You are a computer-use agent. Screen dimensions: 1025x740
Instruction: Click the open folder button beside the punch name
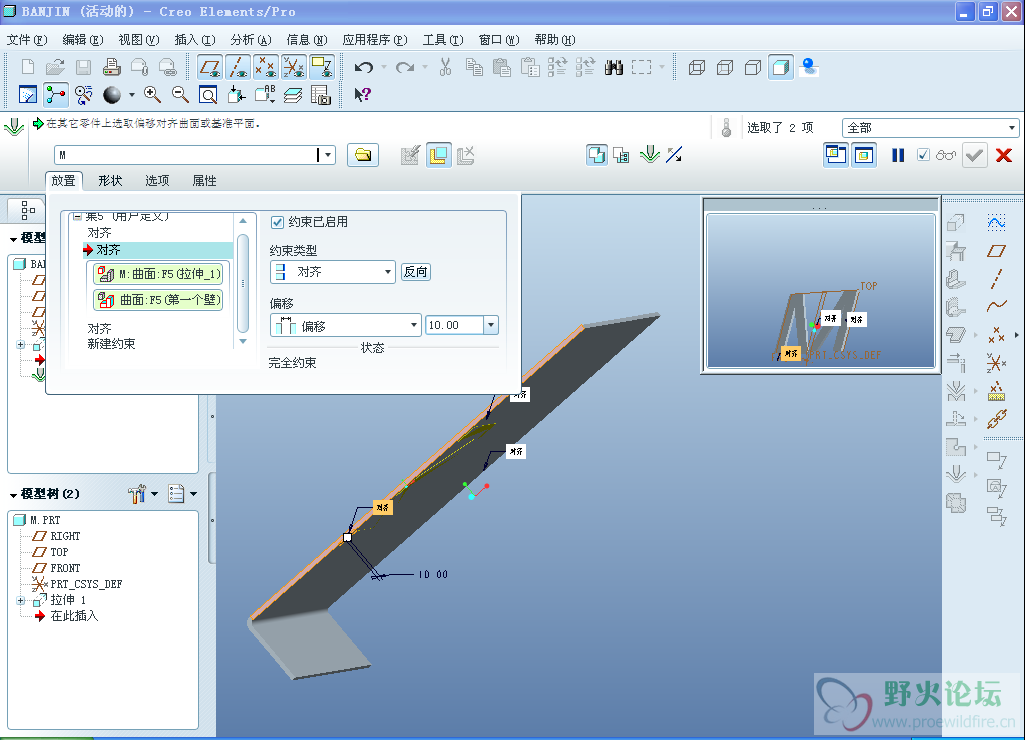coord(363,155)
